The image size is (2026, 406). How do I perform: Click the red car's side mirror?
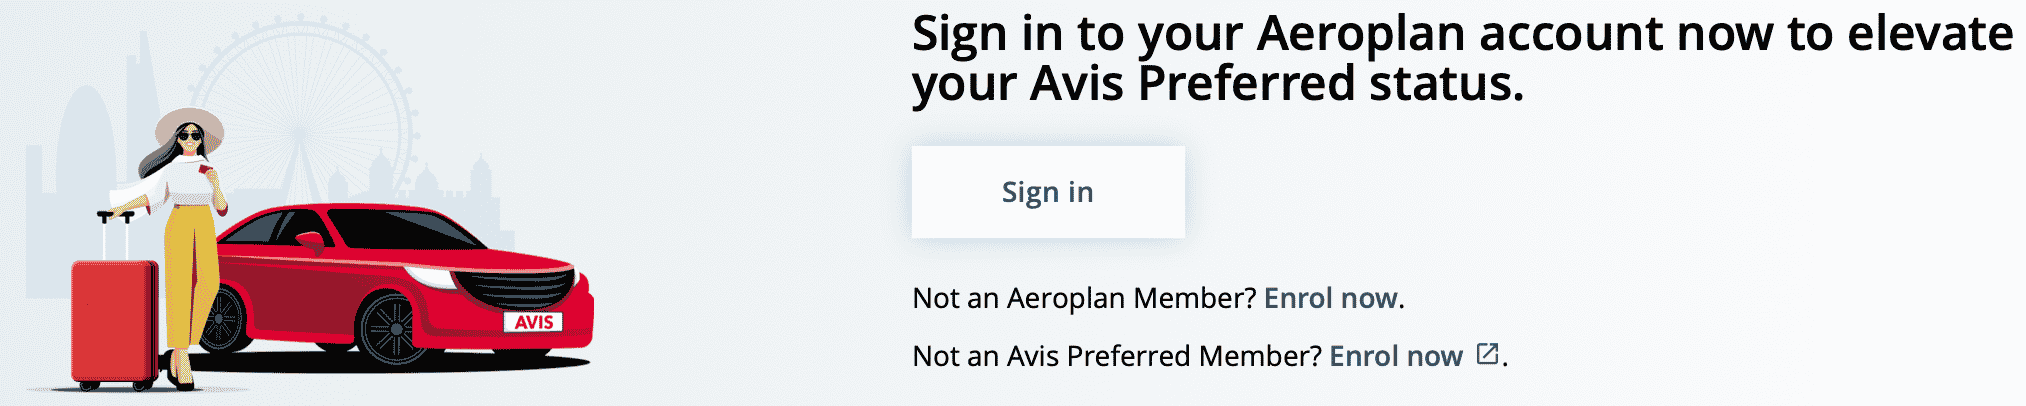311,241
